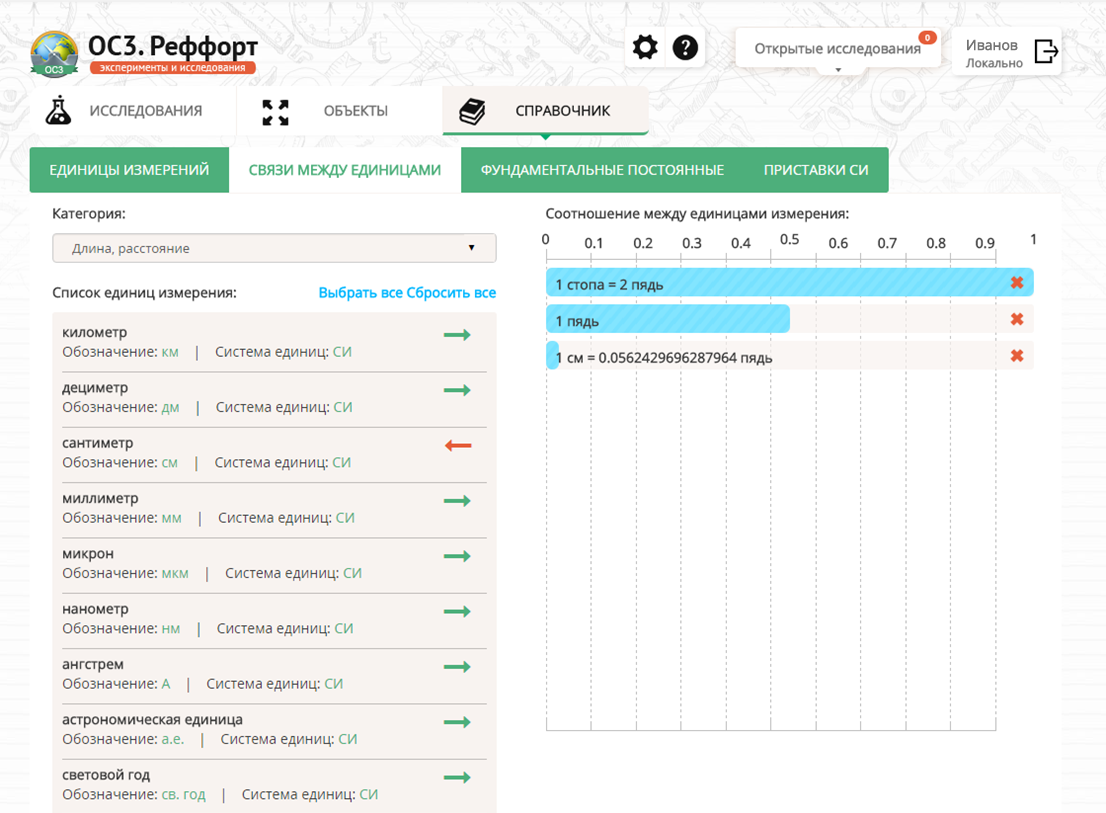Switch to the ОБЪЕКТЫ section

(326, 111)
